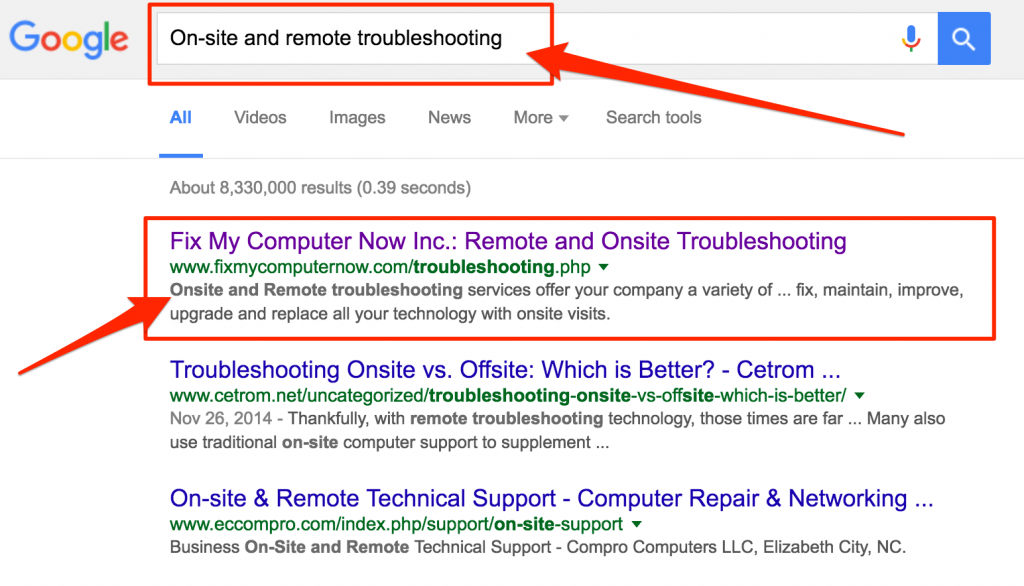Select the All results tab
Screen dimensions: 1024x586
(181, 118)
